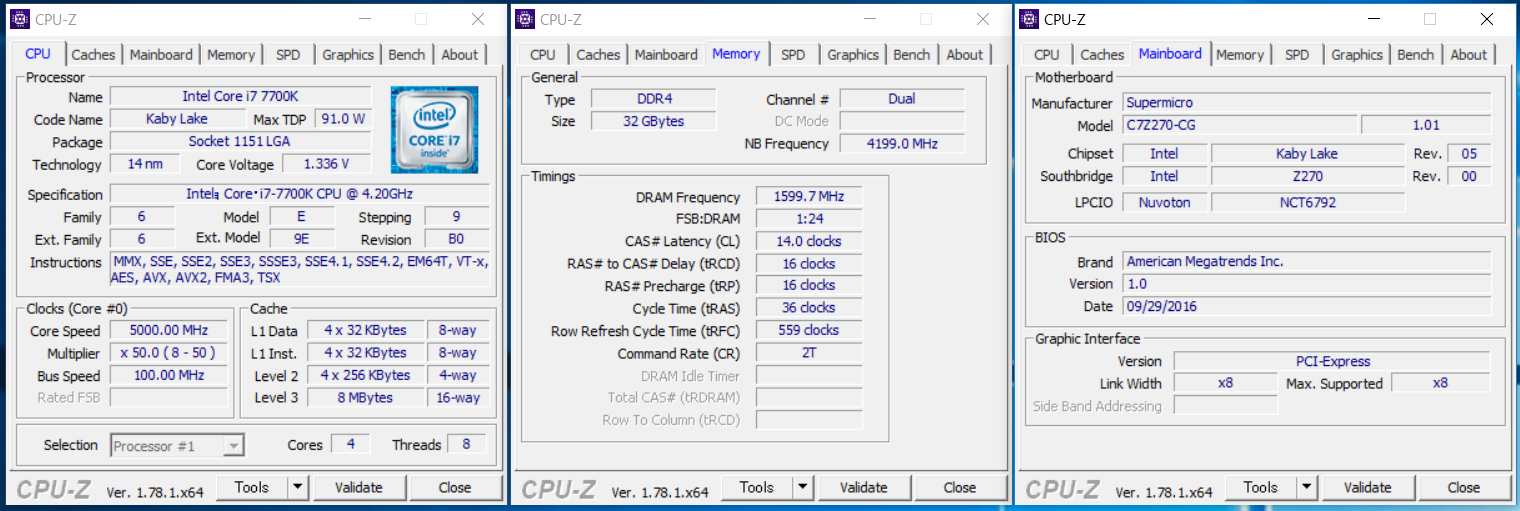This screenshot has width=1520, height=511.
Task: Minimize the right CPU-Z window
Action: click(x=1373, y=19)
